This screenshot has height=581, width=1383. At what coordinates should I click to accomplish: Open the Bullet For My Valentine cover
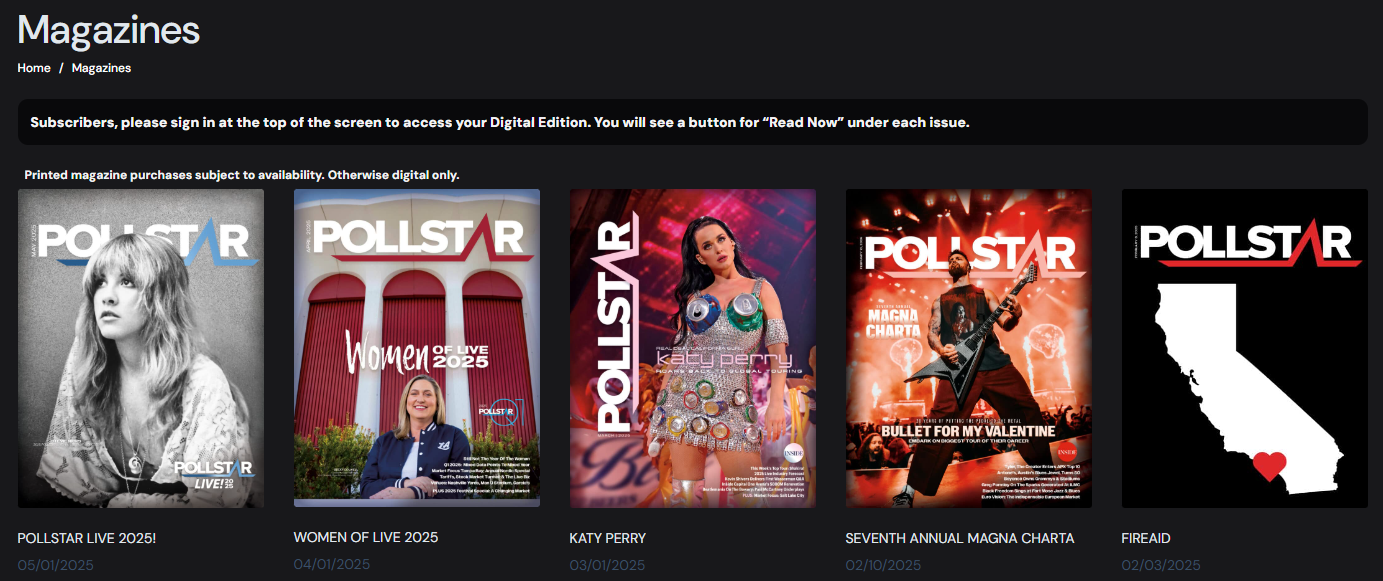(x=969, y=348)
